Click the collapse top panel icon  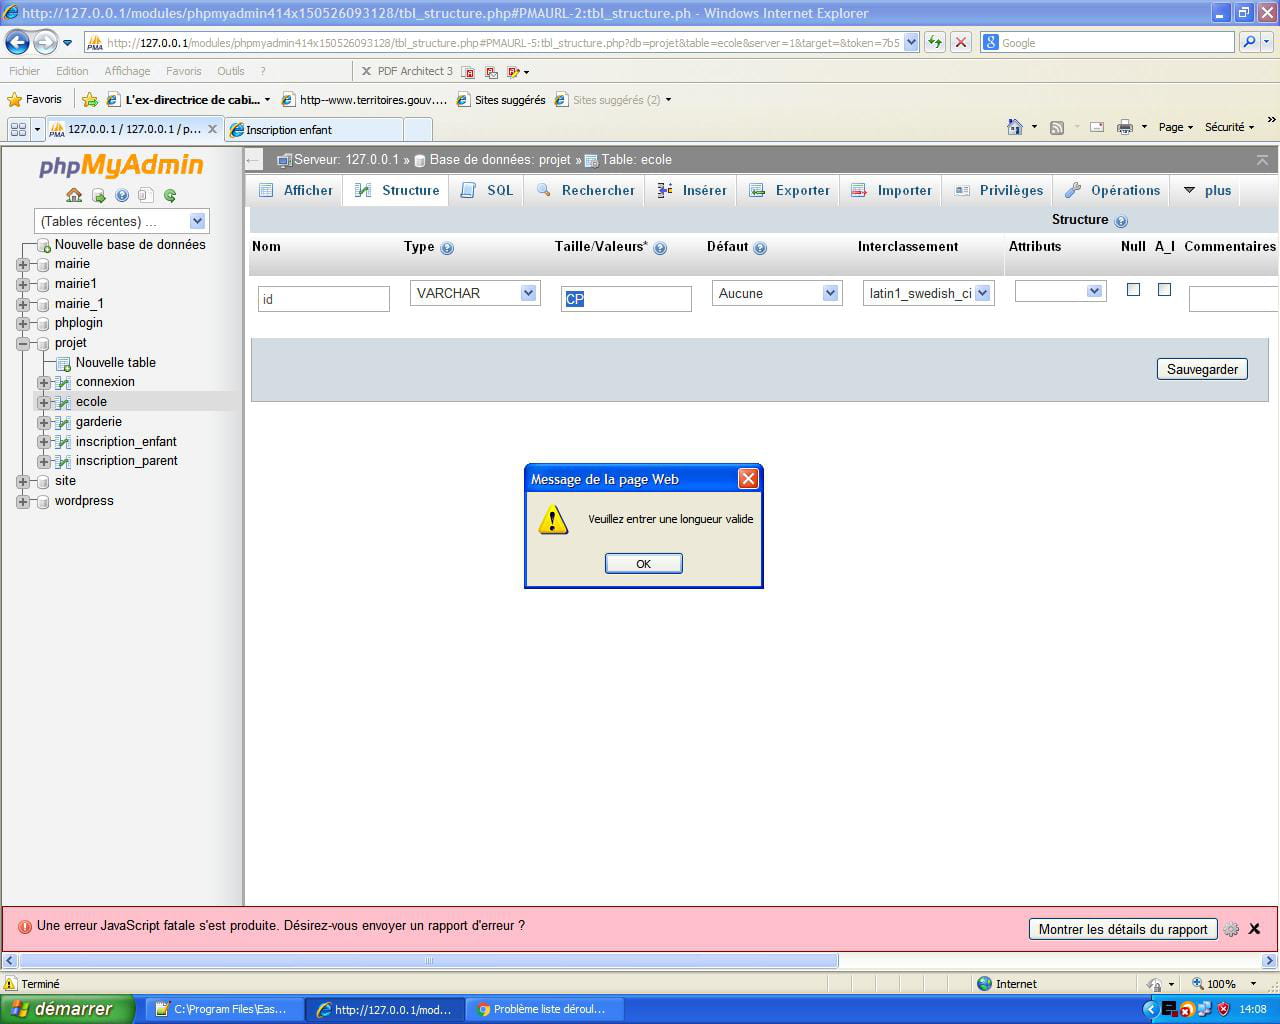tap(1262, 160)
